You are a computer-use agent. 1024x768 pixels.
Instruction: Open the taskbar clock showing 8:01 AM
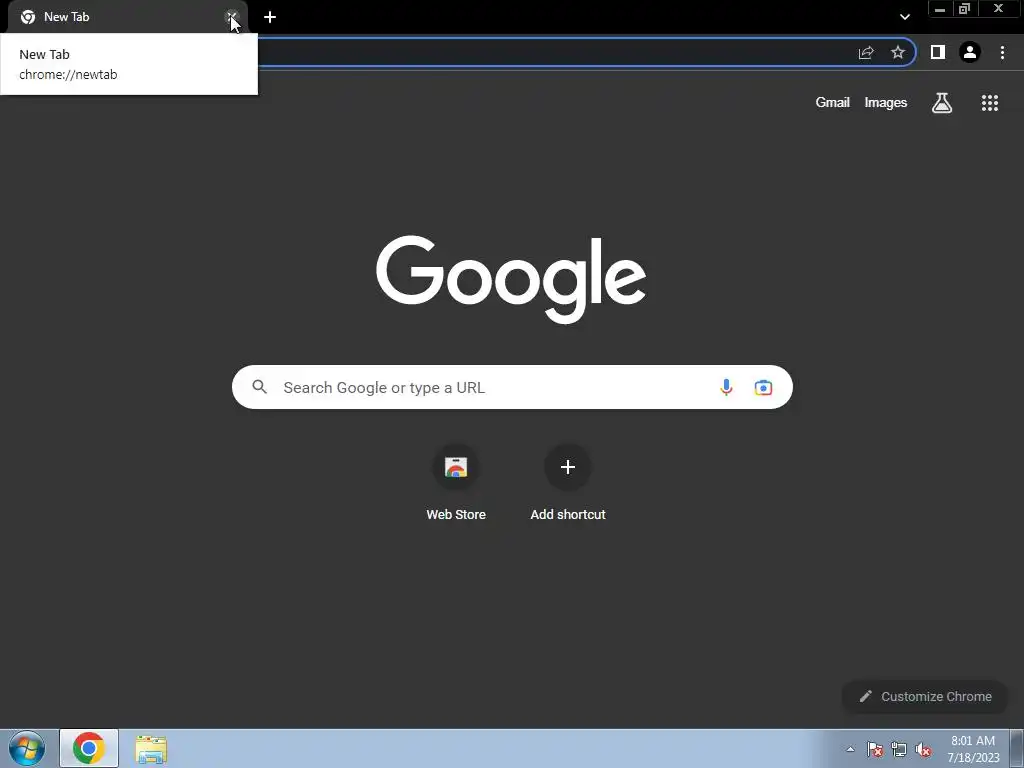(973, 749)
